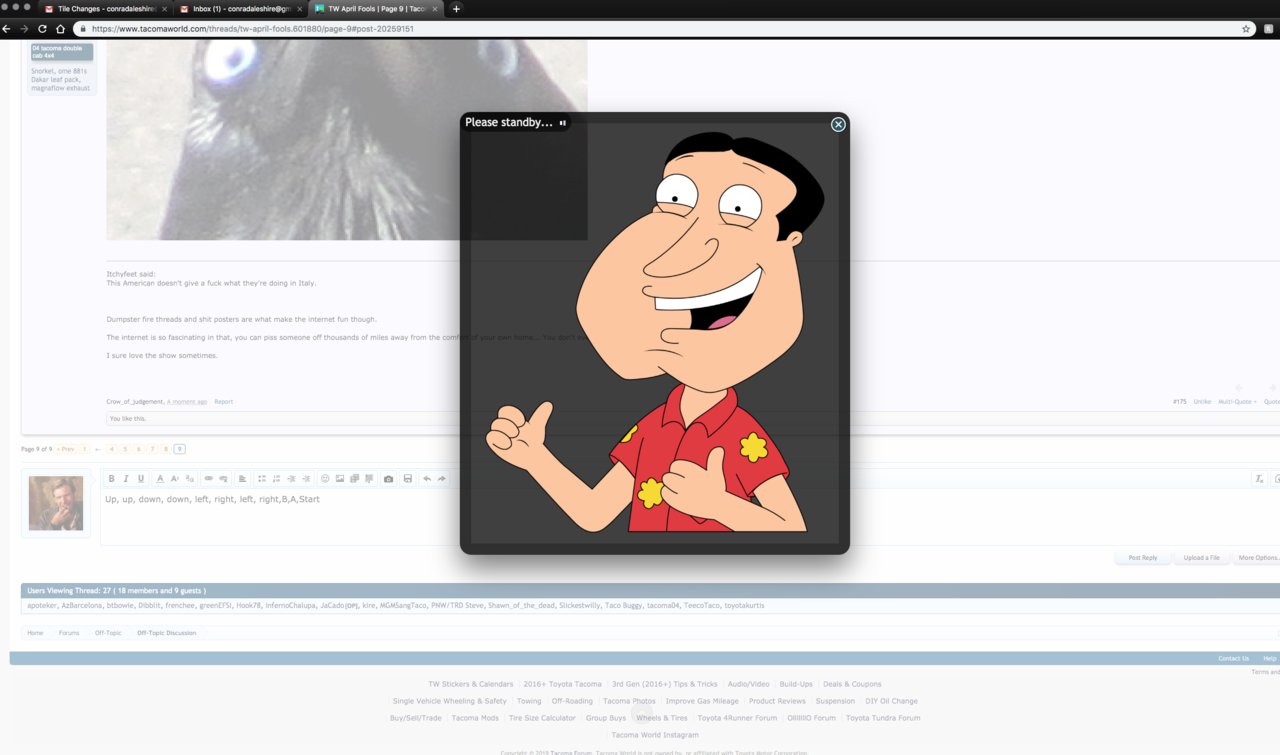This screenshot has width=1280, height=755.
Task: Open DIY Oil Change link
Action: 892,701
